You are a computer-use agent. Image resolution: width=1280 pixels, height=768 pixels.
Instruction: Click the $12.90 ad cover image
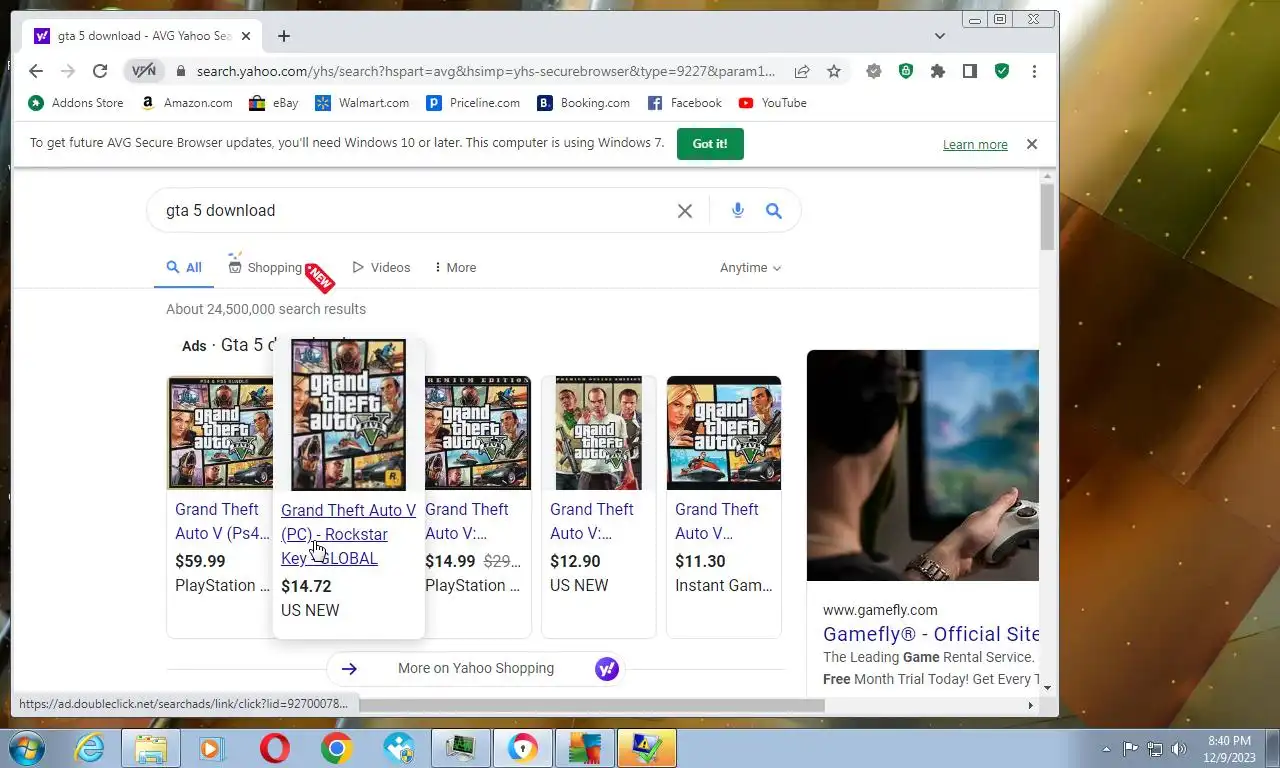pos(599,433)
